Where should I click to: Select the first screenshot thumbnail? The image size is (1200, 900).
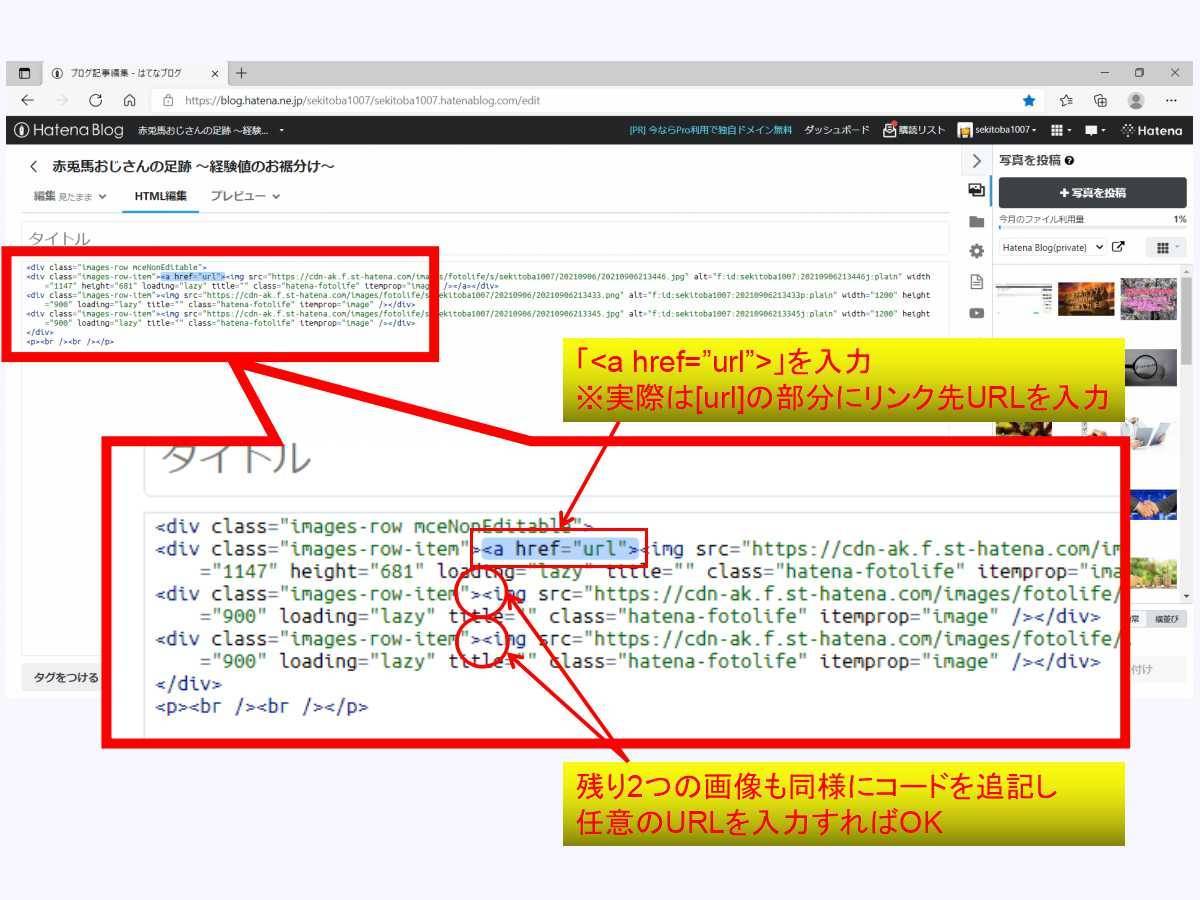[1023, 298]
